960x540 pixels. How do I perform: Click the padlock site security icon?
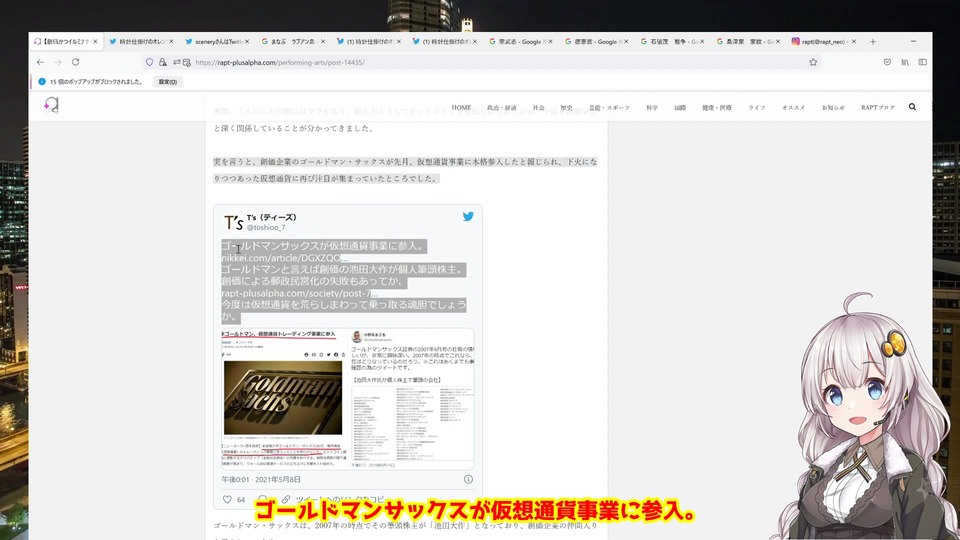pos(163,62)
